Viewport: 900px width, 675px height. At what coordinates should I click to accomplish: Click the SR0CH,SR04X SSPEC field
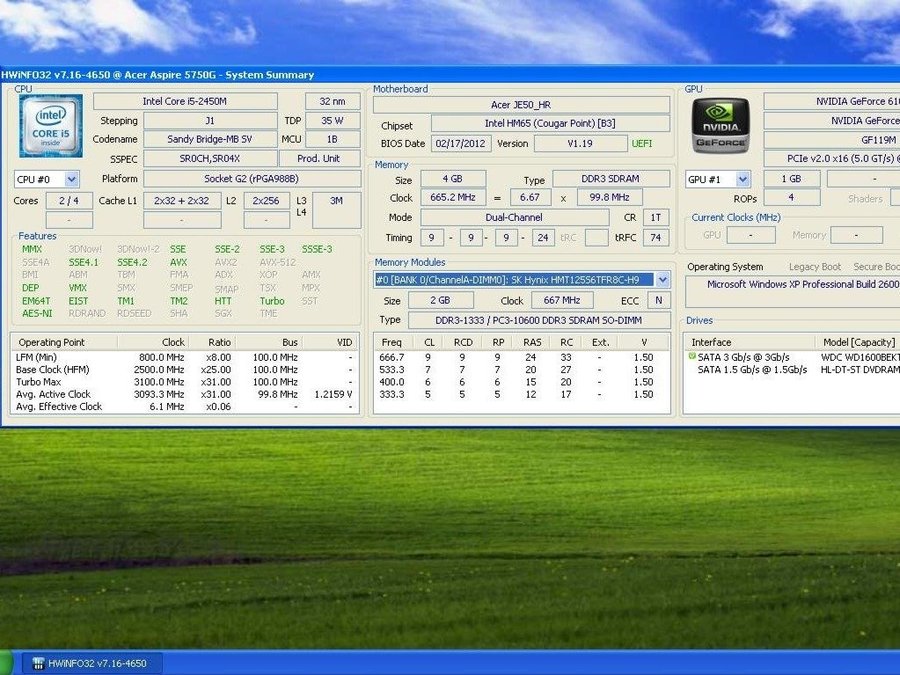tap(210, 158)
